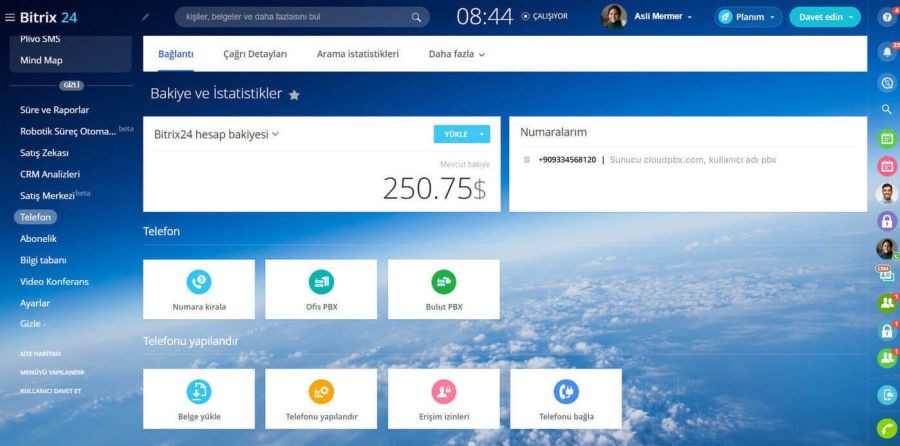Open the CRM chat icon in sidebar
The height and width of the screenshot is (446, 900).
[887, 274]
